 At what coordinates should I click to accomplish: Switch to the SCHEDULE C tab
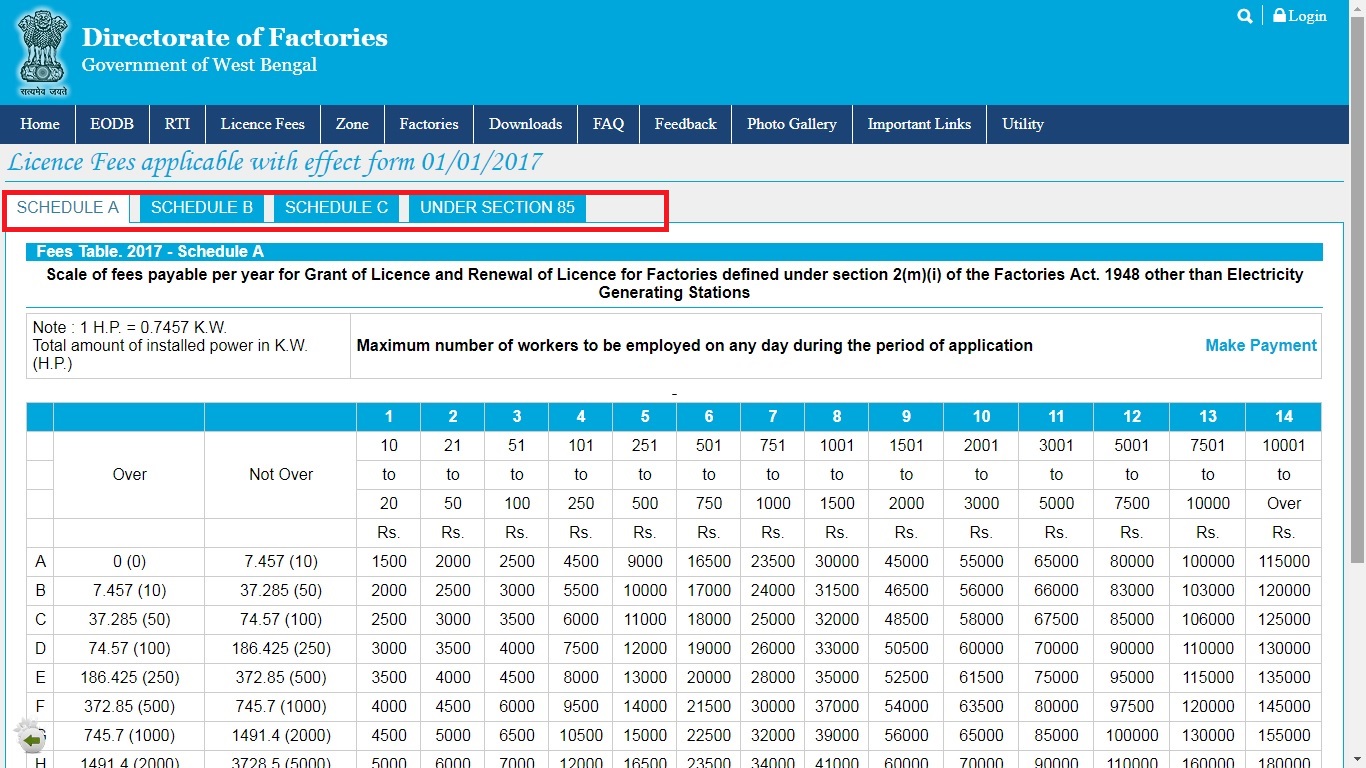[336, 207]
